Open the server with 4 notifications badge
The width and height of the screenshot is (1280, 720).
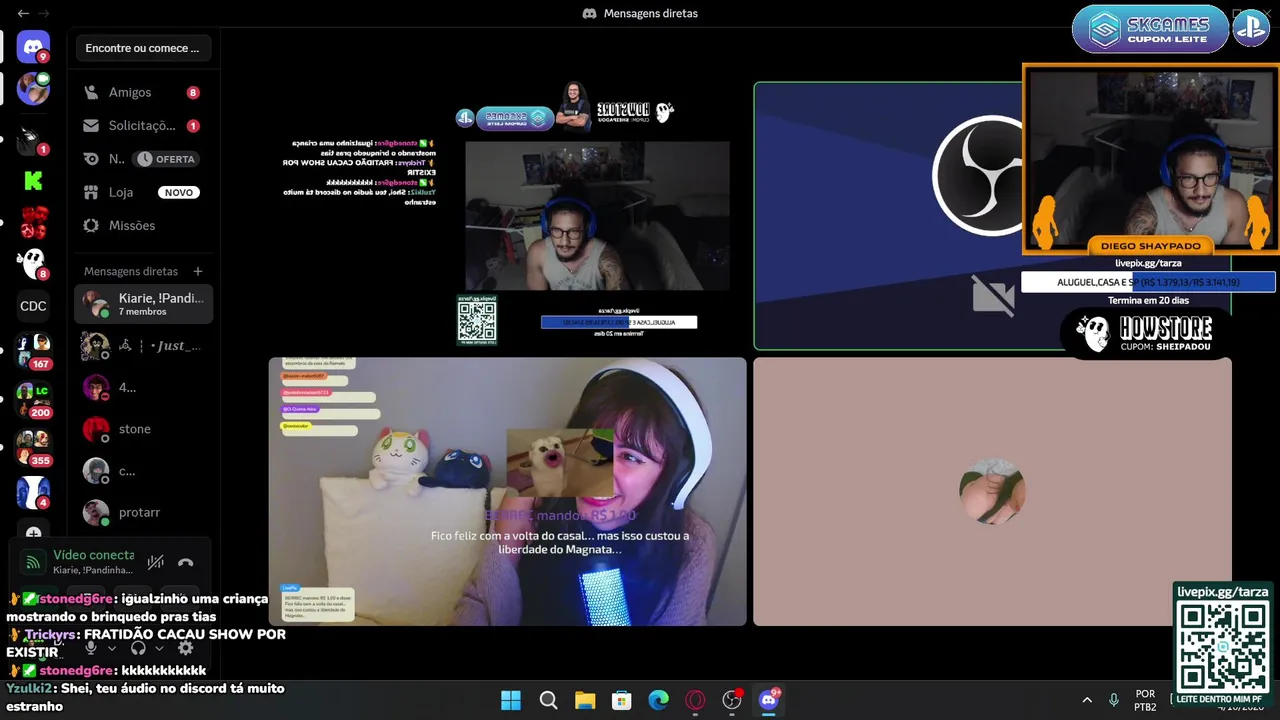coord(33,492)
